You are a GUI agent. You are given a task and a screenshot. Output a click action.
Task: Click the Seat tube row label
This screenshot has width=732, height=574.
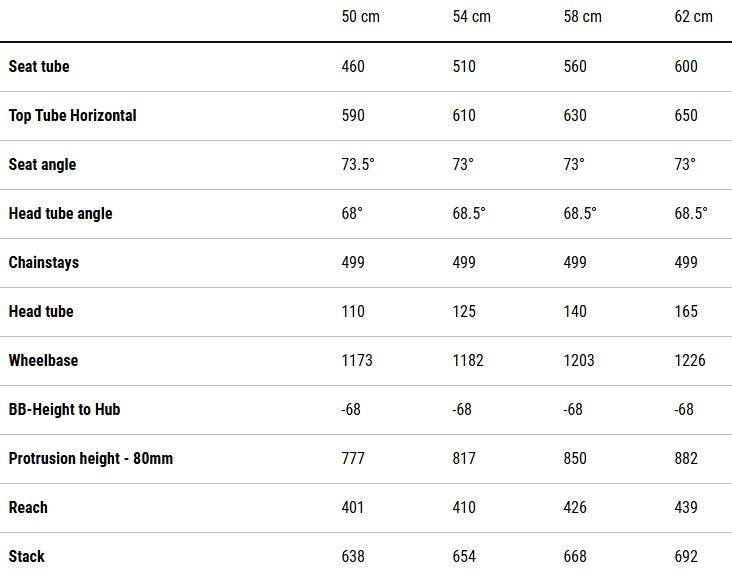click(39, 66)
